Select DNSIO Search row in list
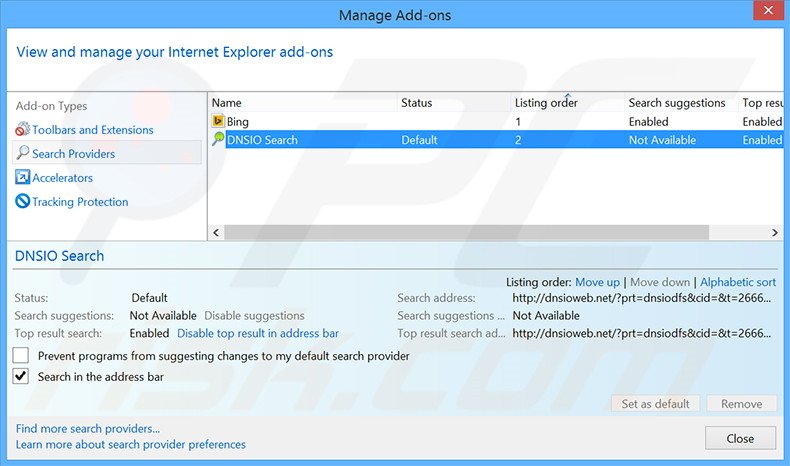790x466 pixels. 300,140
